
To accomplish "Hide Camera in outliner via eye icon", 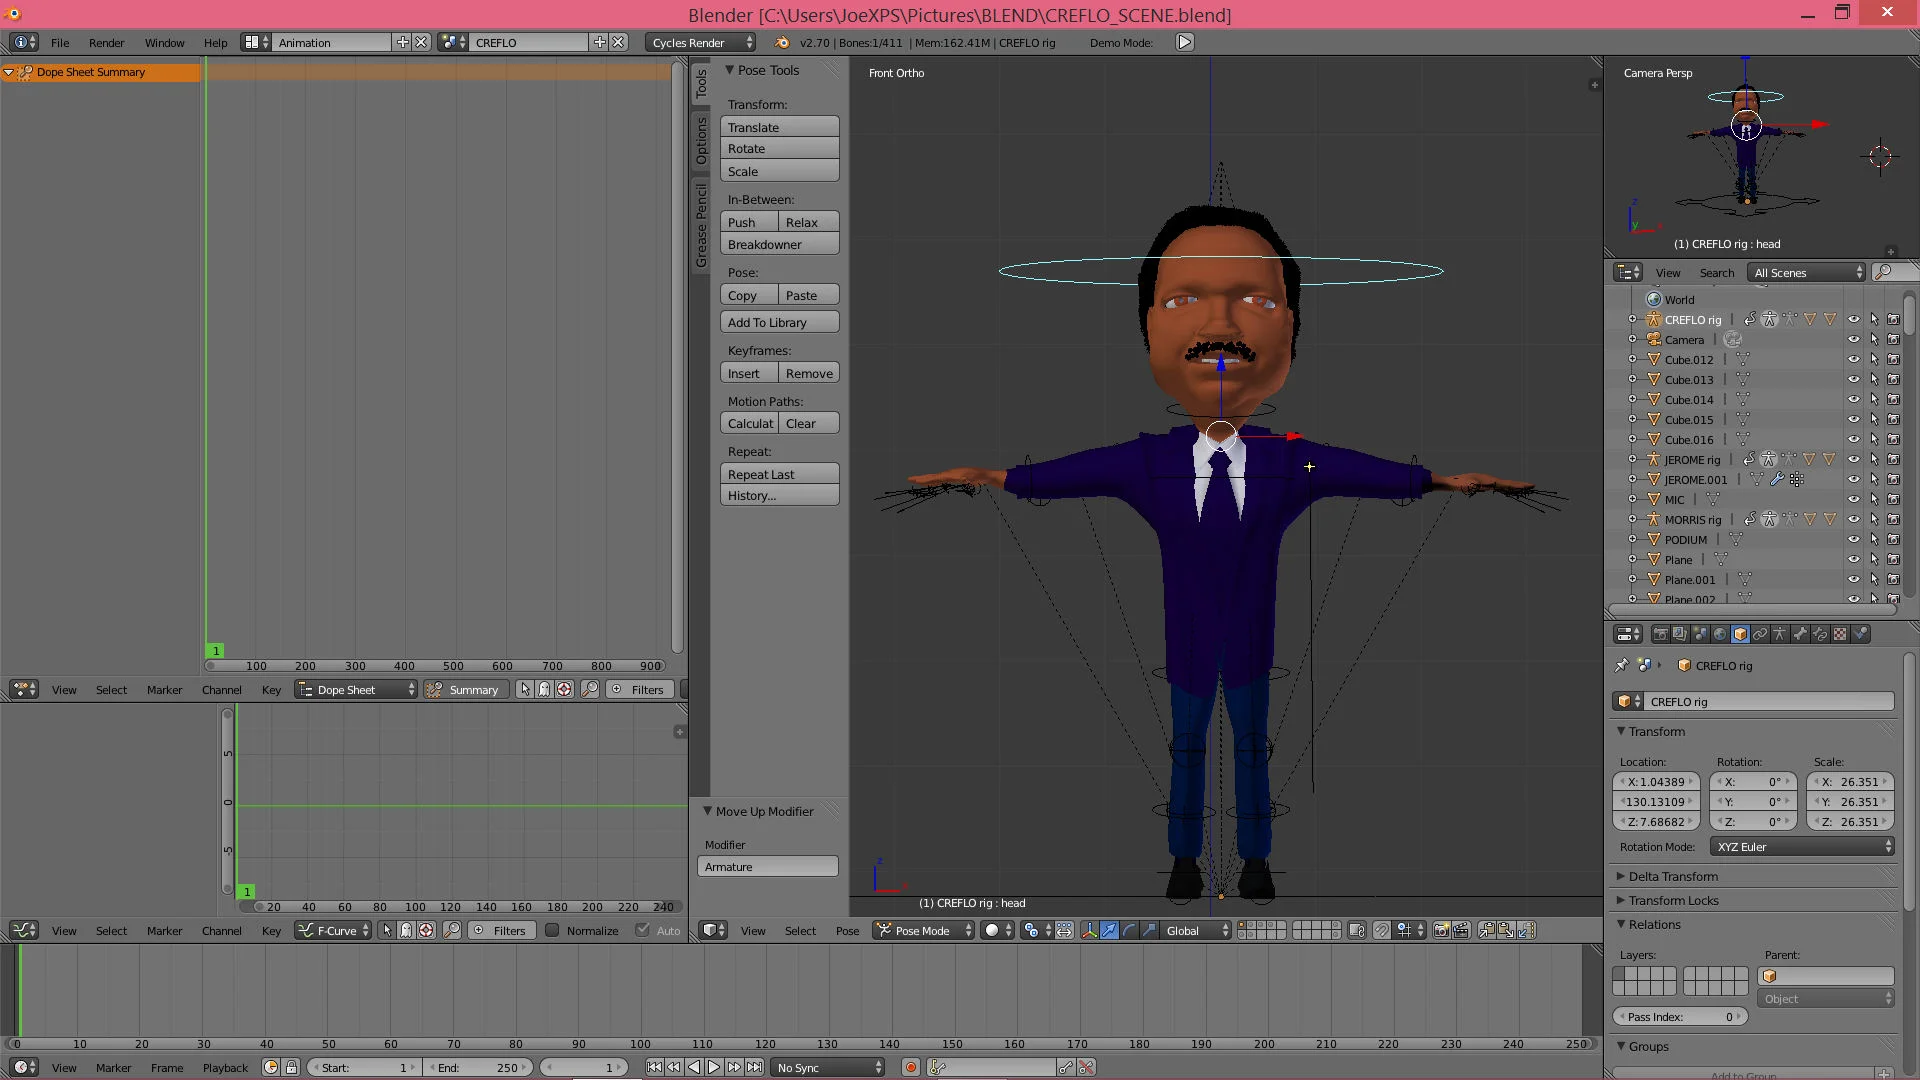I will (x=1853, y=340).
